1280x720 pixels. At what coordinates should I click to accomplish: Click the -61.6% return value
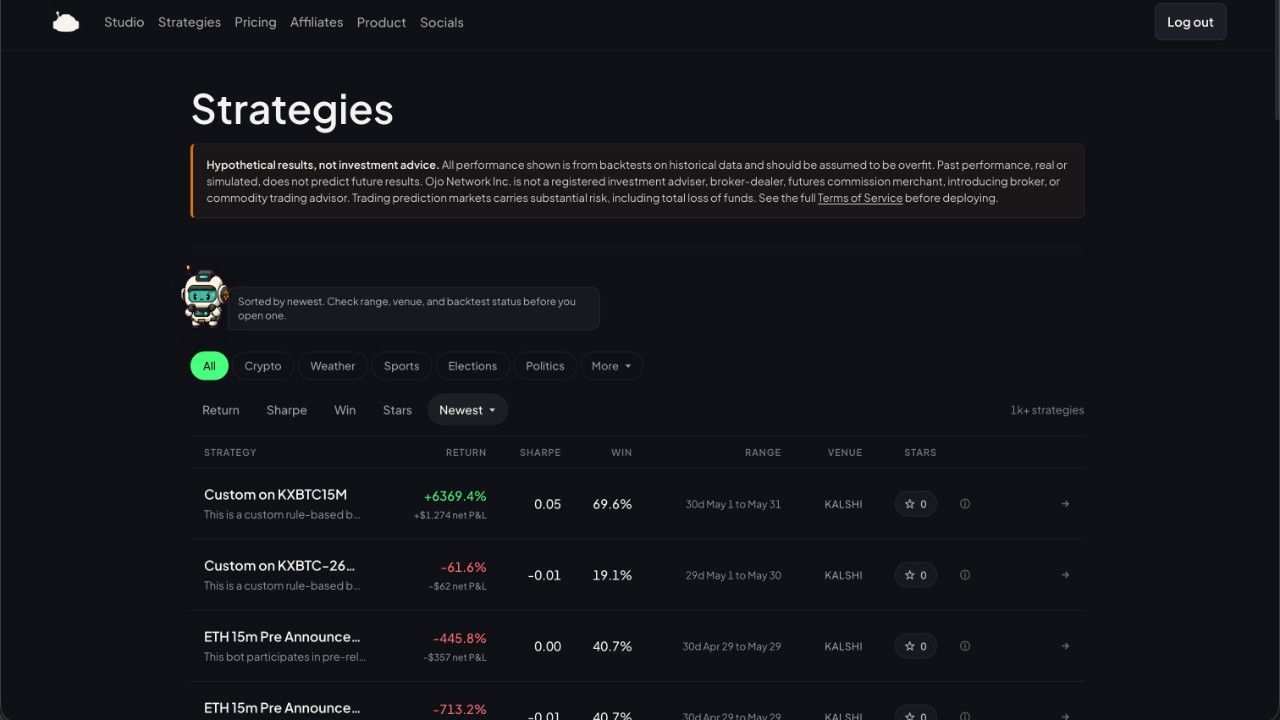coord(464,567)
